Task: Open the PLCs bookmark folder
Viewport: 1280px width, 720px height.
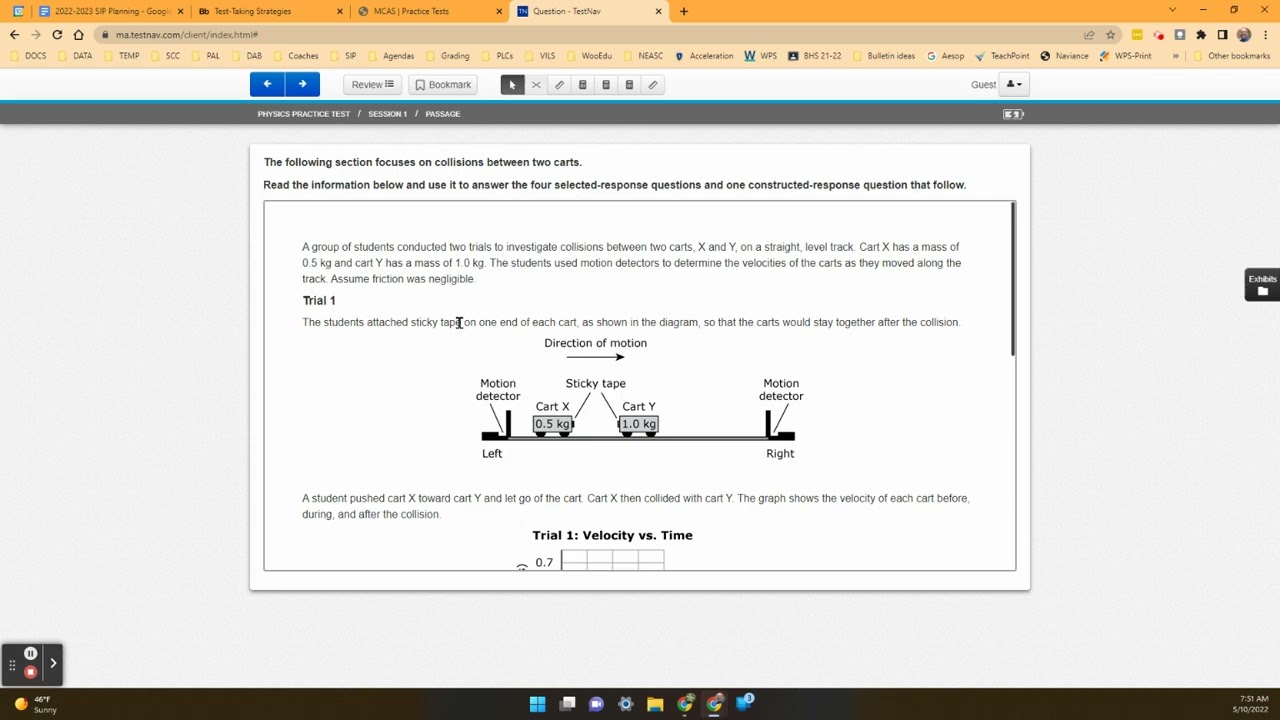Action: tap(497, 56)
